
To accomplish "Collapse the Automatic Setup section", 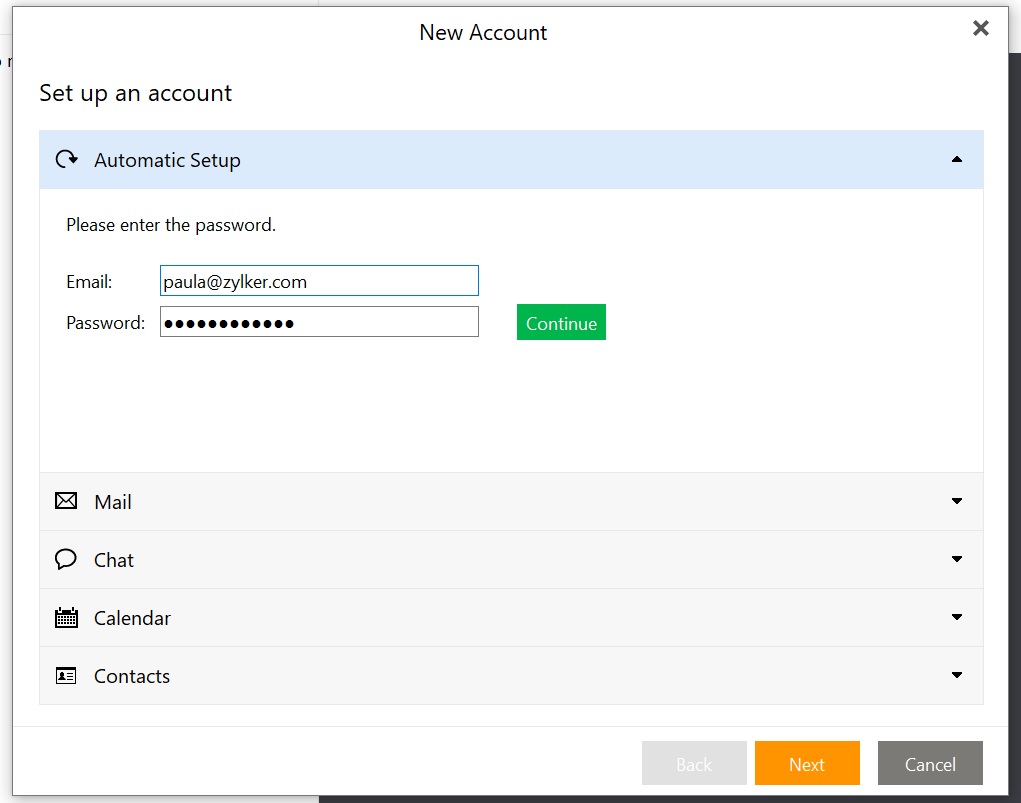I will tap(957, 159).
